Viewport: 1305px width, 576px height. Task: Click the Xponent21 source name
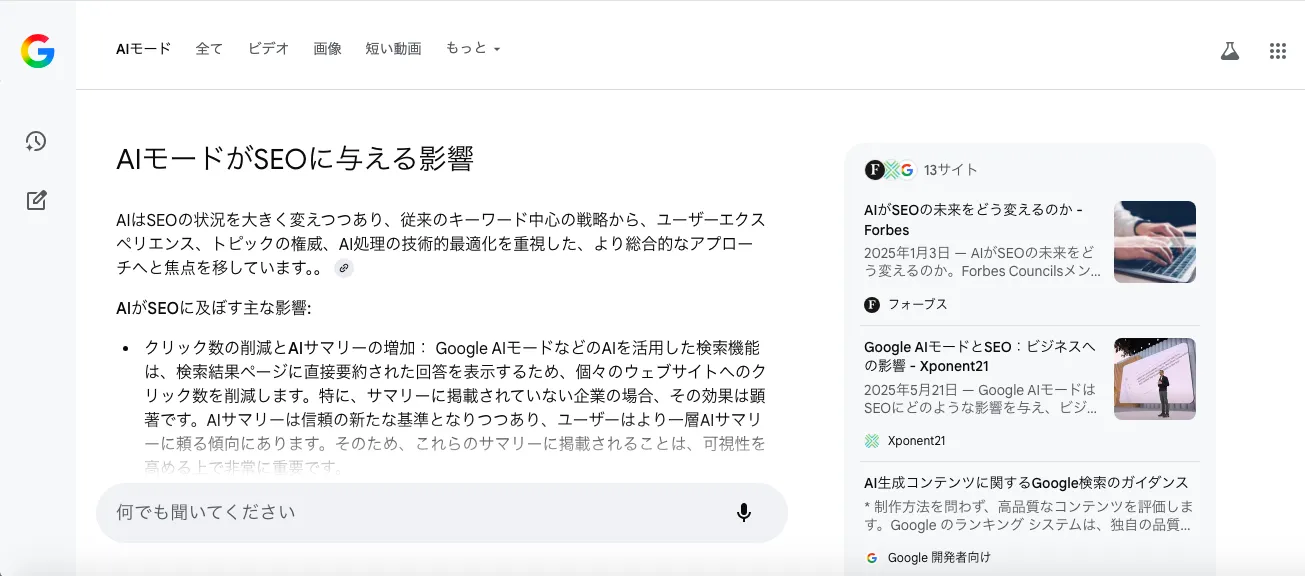pyautogui.click(x=917, y=441)
